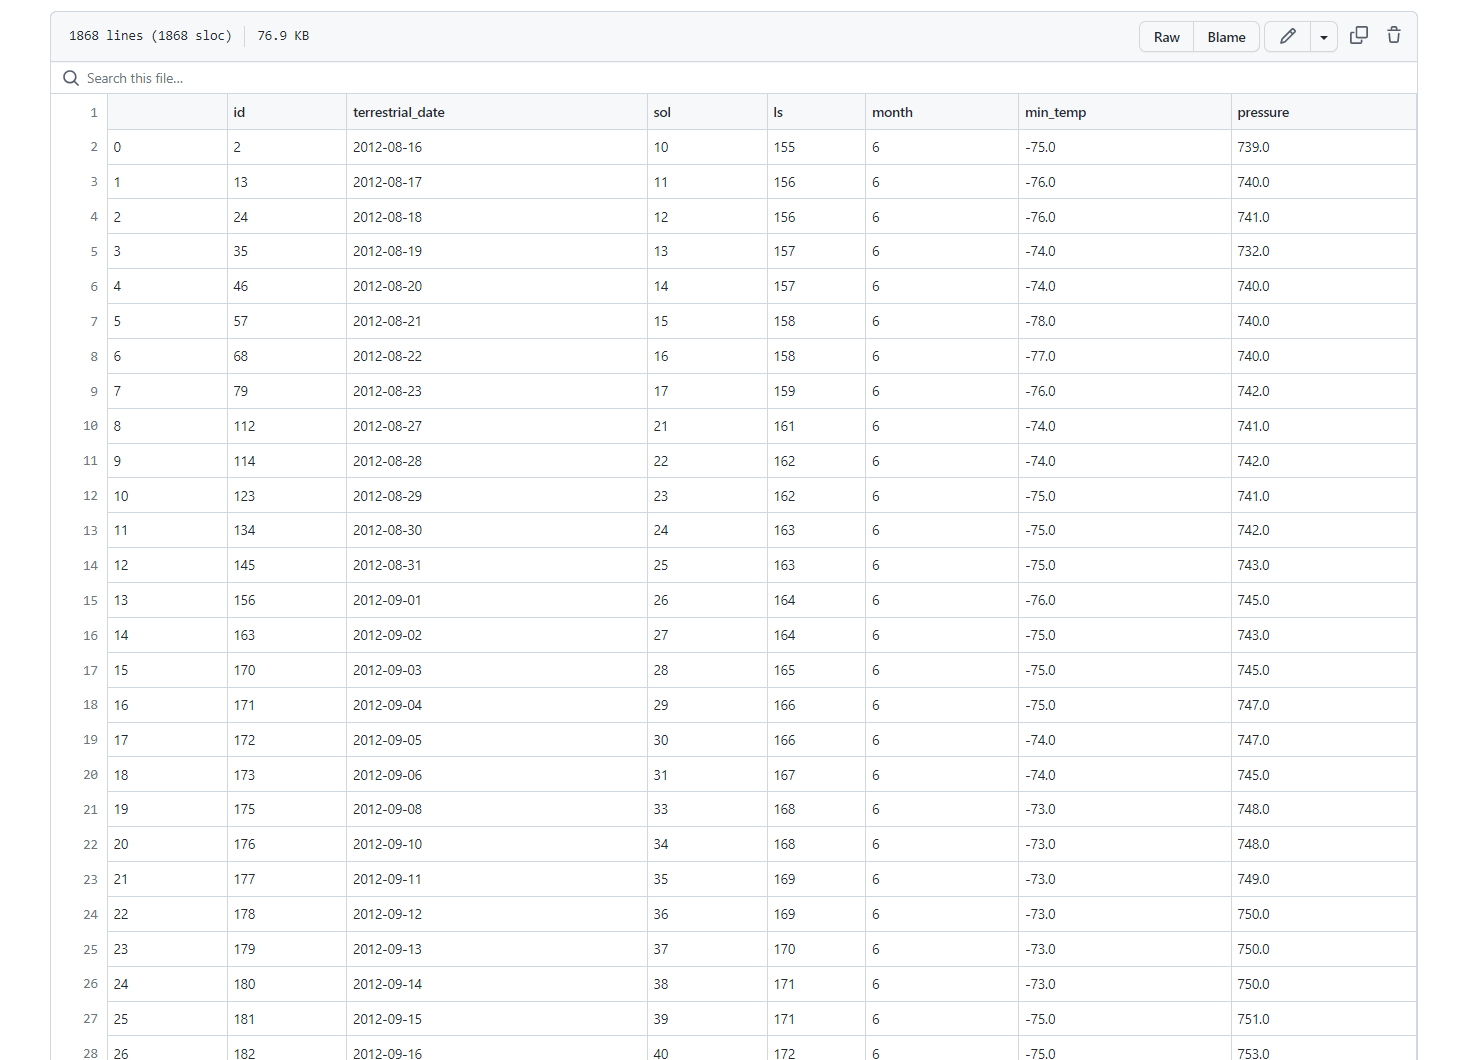Image resolution: width=1474 pixels, height=1060 pixels.
Task: Click the blue '13' id value link
Action: [x=240, y=181]
